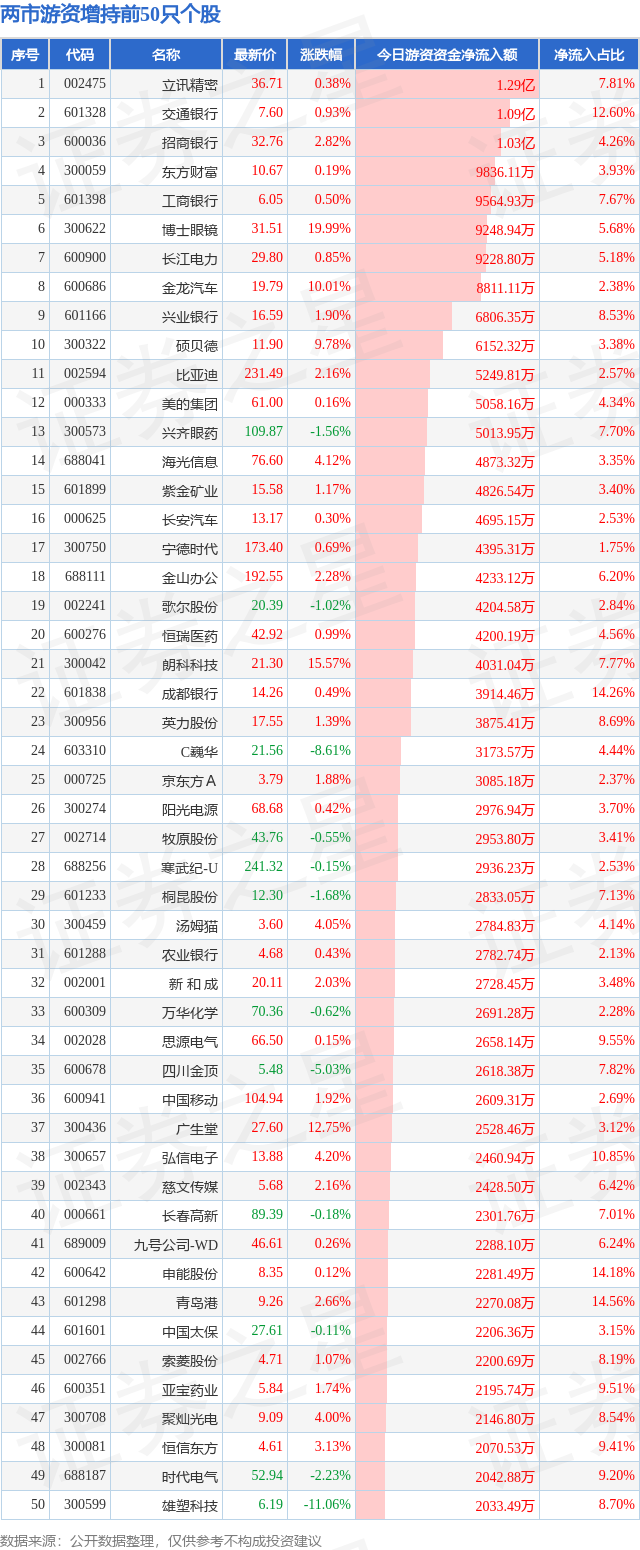Click the -11.06% change for 雄塑科技
Viewport: 640px width, 1550px height.
[327, 1504]
